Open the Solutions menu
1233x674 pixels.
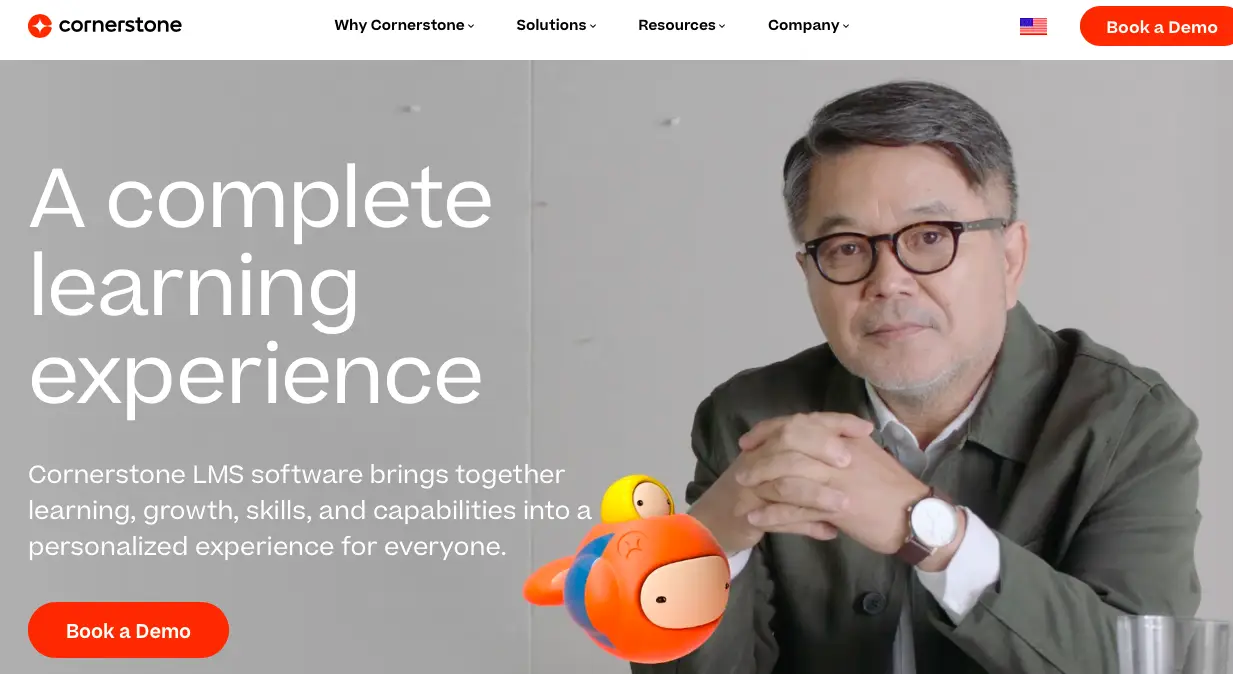(556, 25)
